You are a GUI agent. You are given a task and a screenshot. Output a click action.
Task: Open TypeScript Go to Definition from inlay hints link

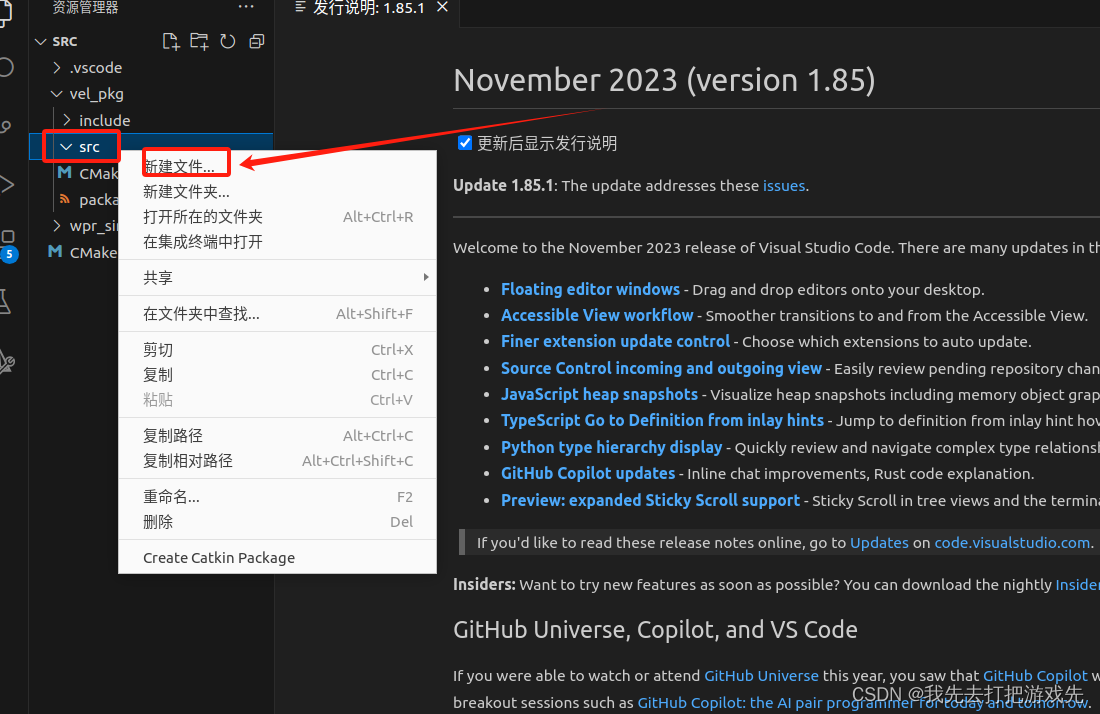point(662,420)
